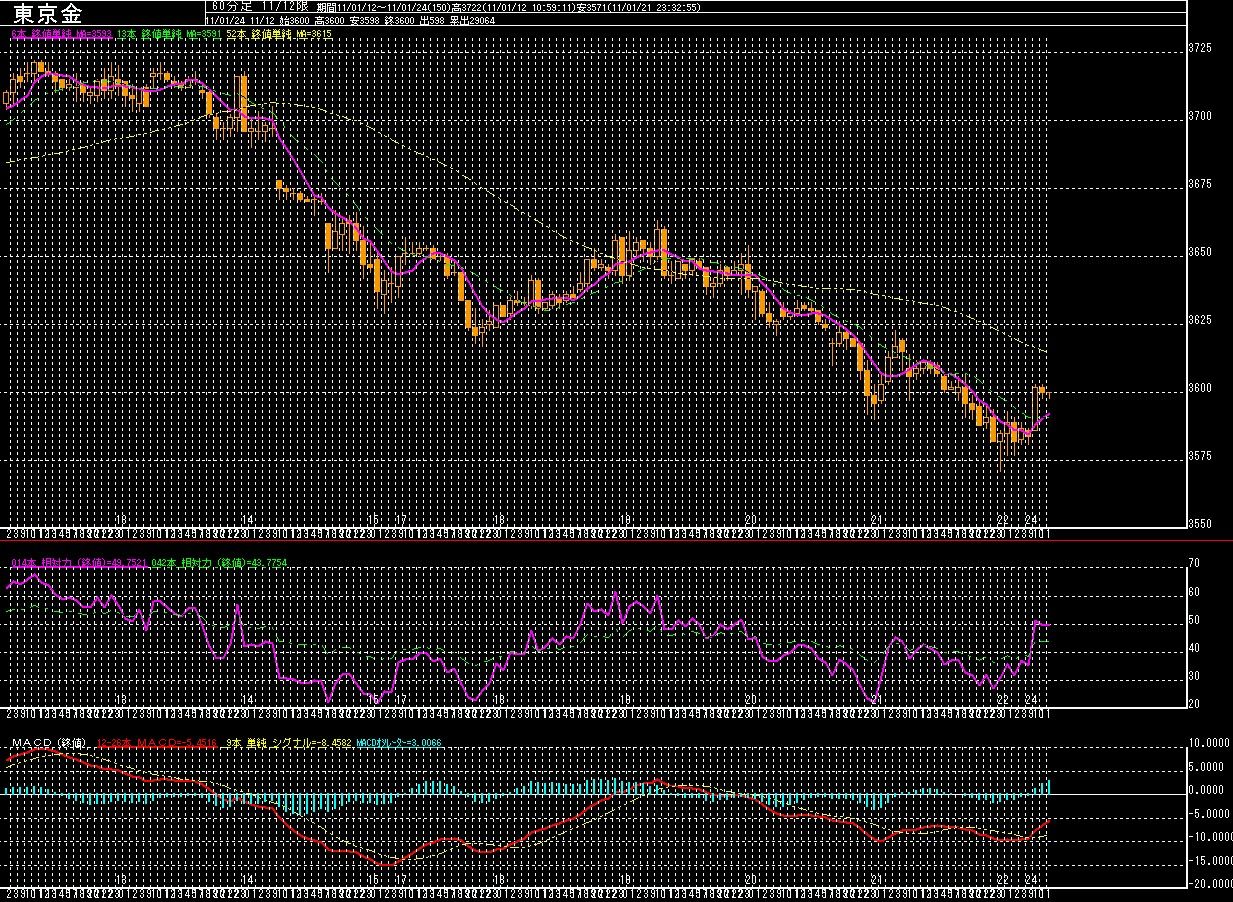The image size is (1233, 902).
Task: Click the MACD axis label 0.0000
Action: pyautogui.click(x=1208, y=789)
